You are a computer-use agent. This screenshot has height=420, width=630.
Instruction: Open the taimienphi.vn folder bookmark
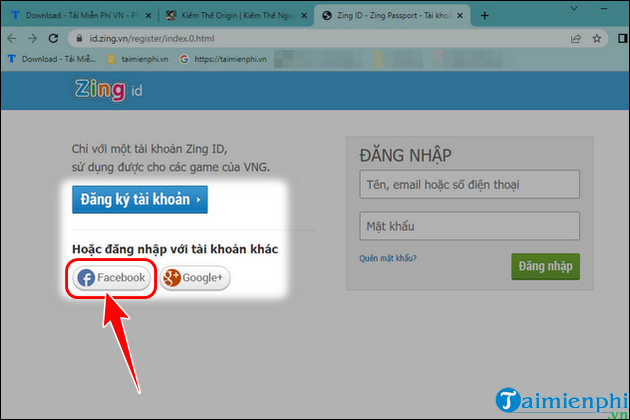pyautogui.click(x=138, y=59)
